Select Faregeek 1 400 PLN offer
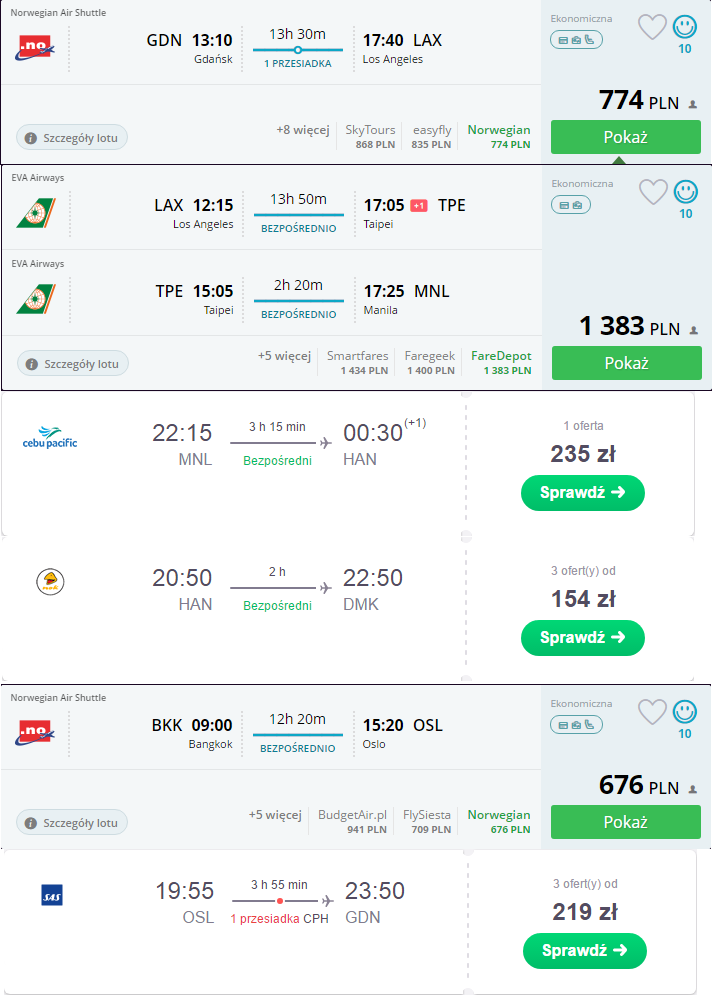Screen dimensions: 712x995 [x=430, y=362]
